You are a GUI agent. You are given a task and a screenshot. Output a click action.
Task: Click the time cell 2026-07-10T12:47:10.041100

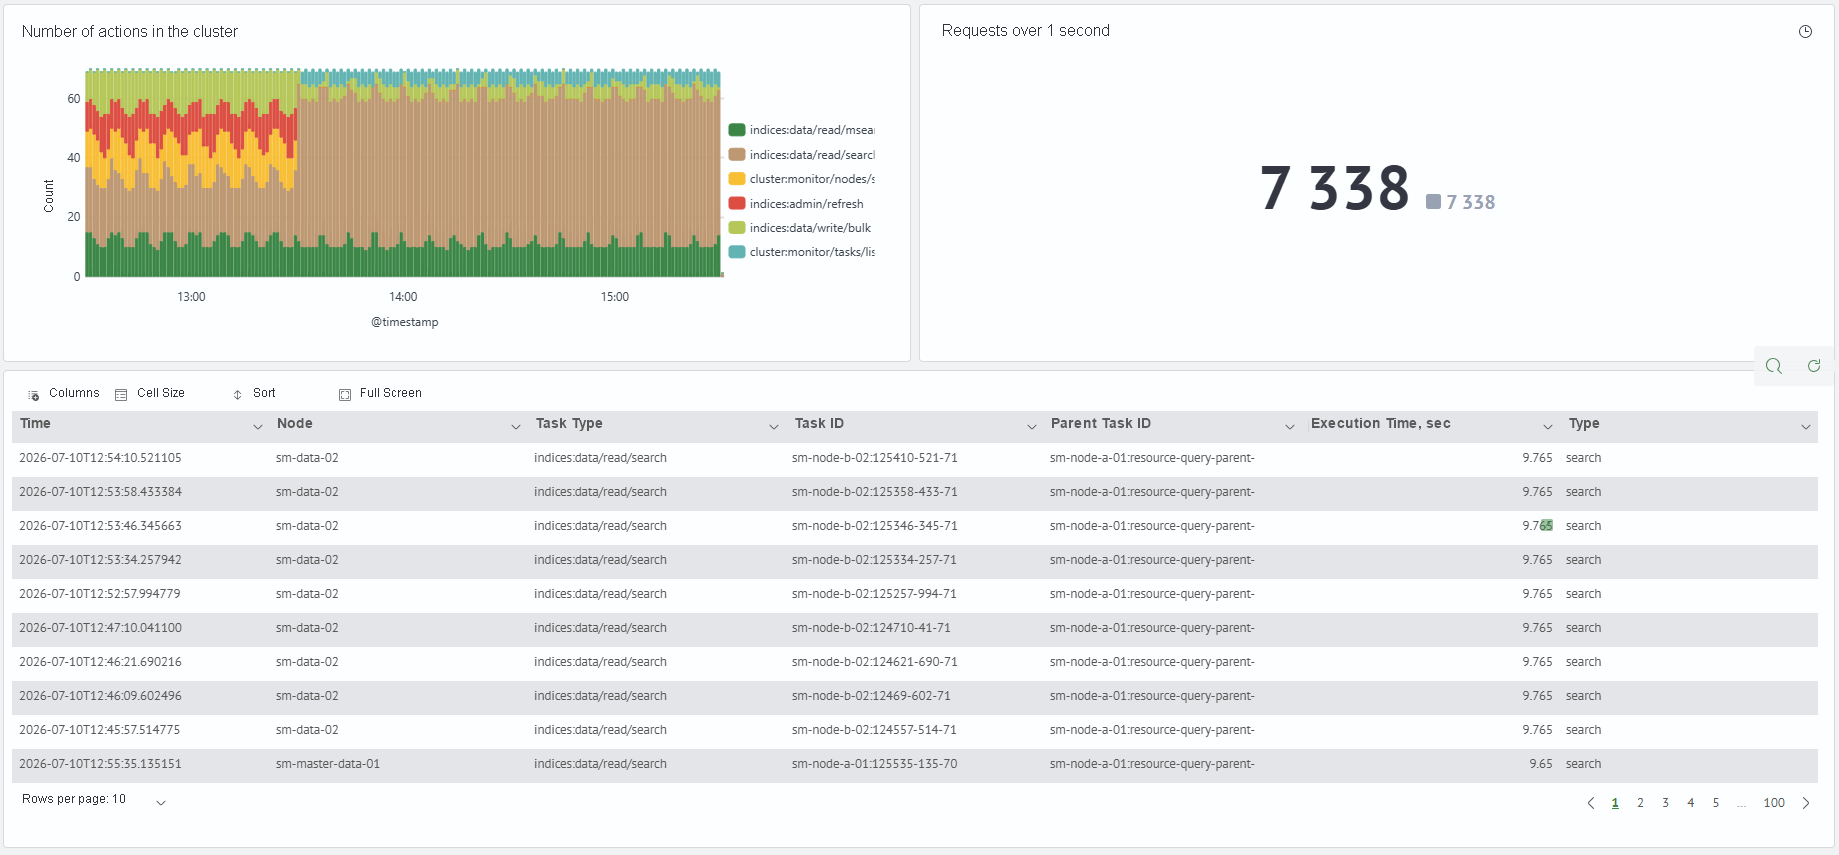[x=100, y=628]
